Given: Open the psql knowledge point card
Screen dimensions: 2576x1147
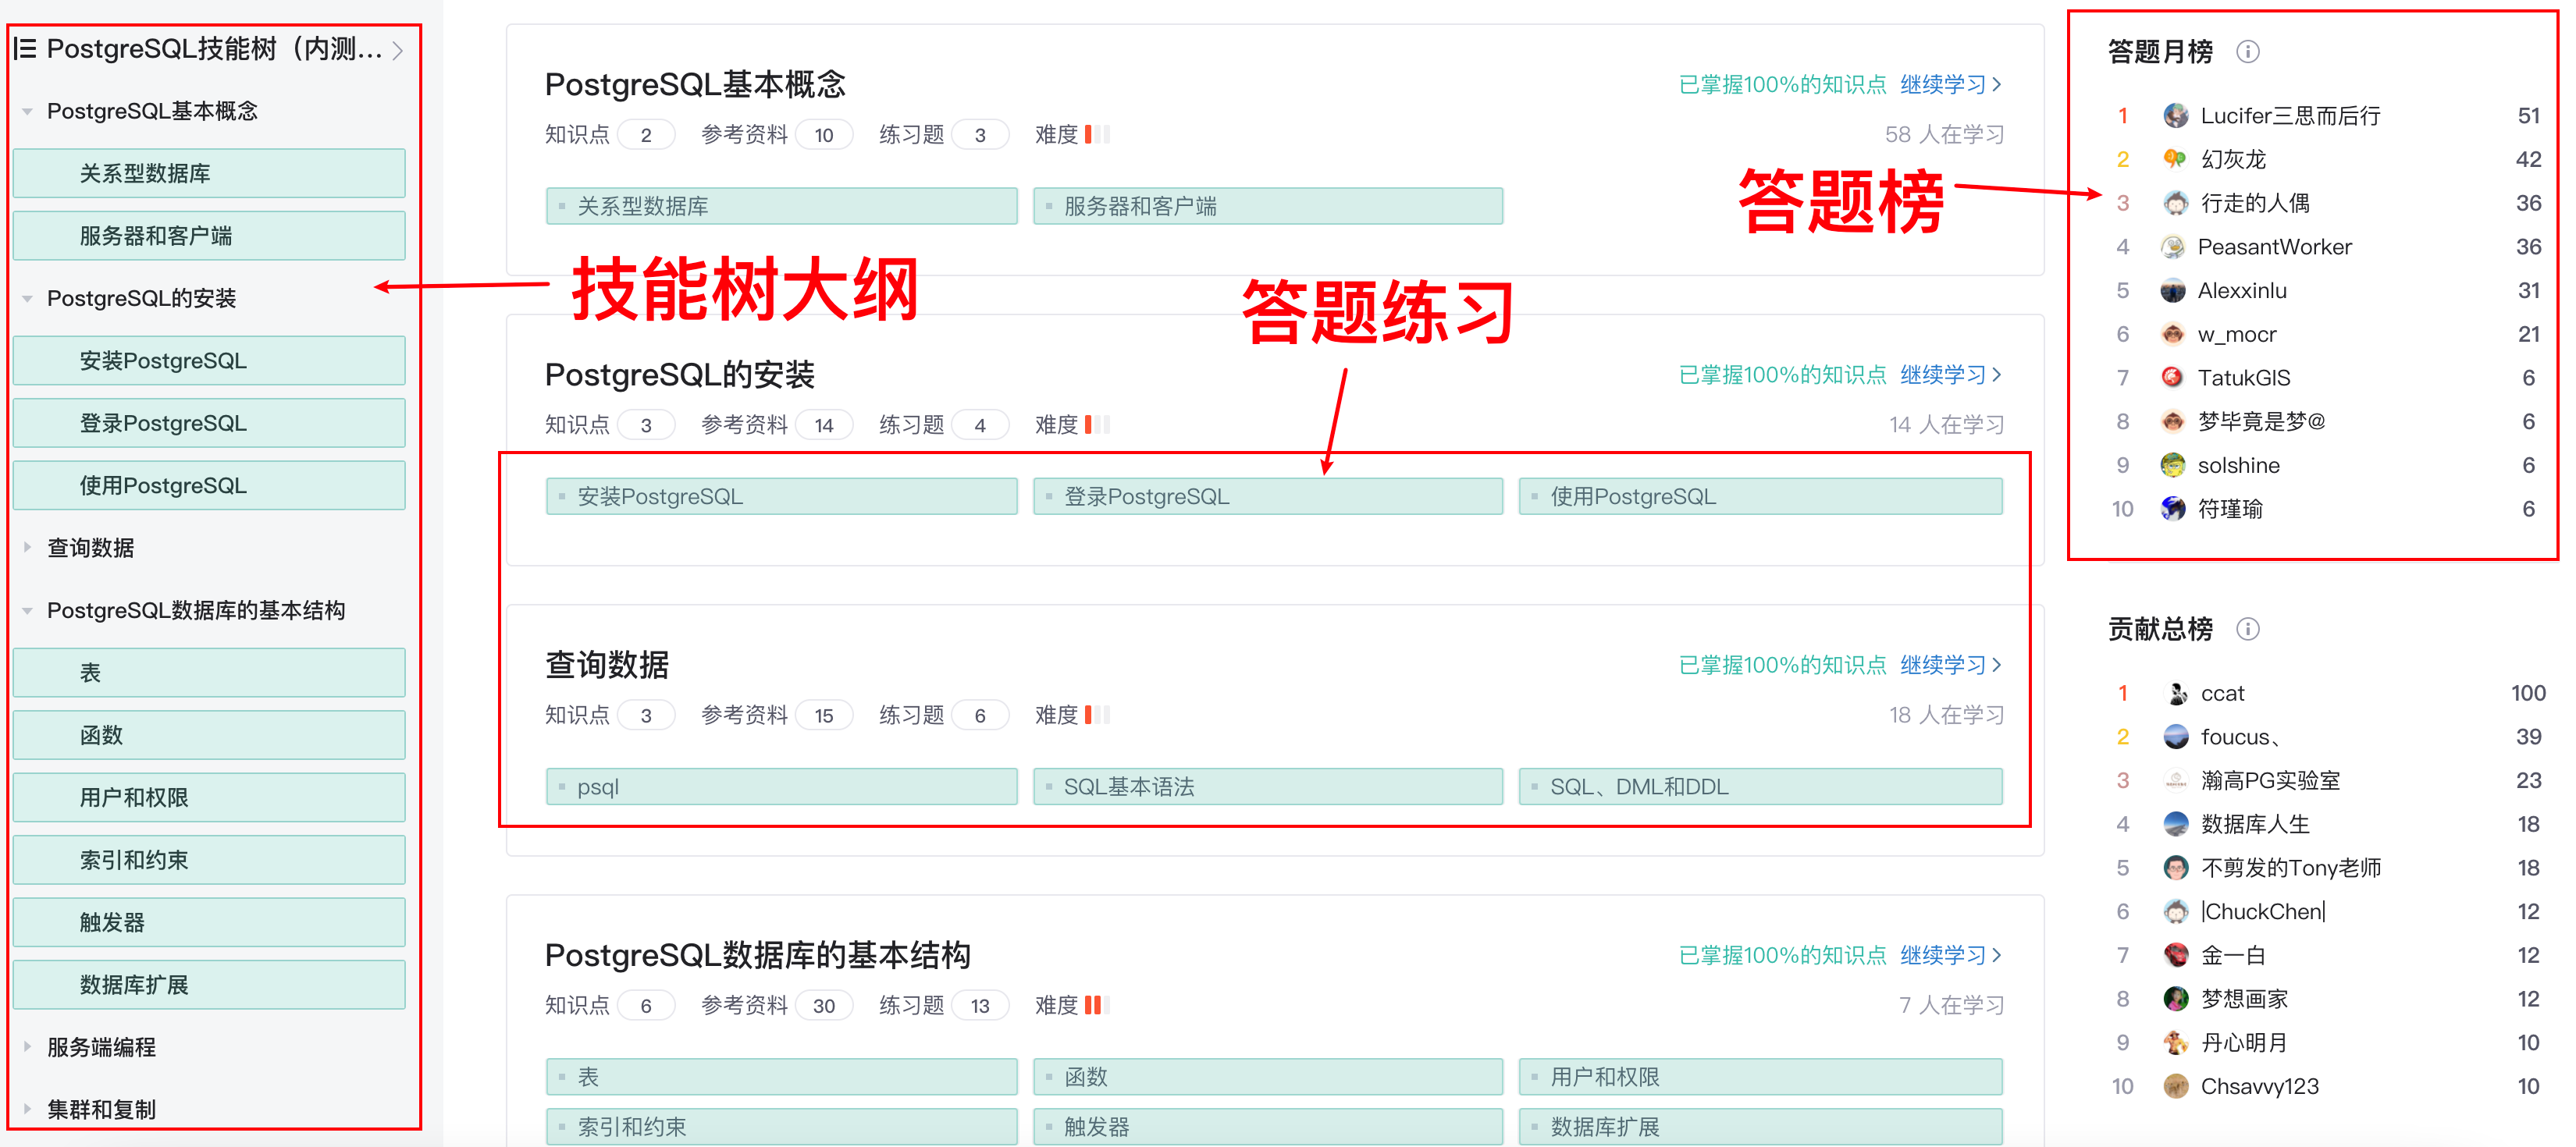Looking at the screenshot, I should pyautogui.click(x=781, y=786).
